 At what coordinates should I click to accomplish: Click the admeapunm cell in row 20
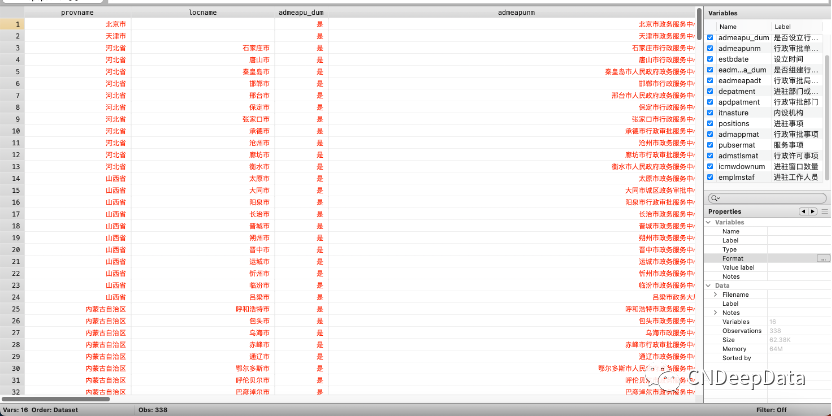pos(513,249)
